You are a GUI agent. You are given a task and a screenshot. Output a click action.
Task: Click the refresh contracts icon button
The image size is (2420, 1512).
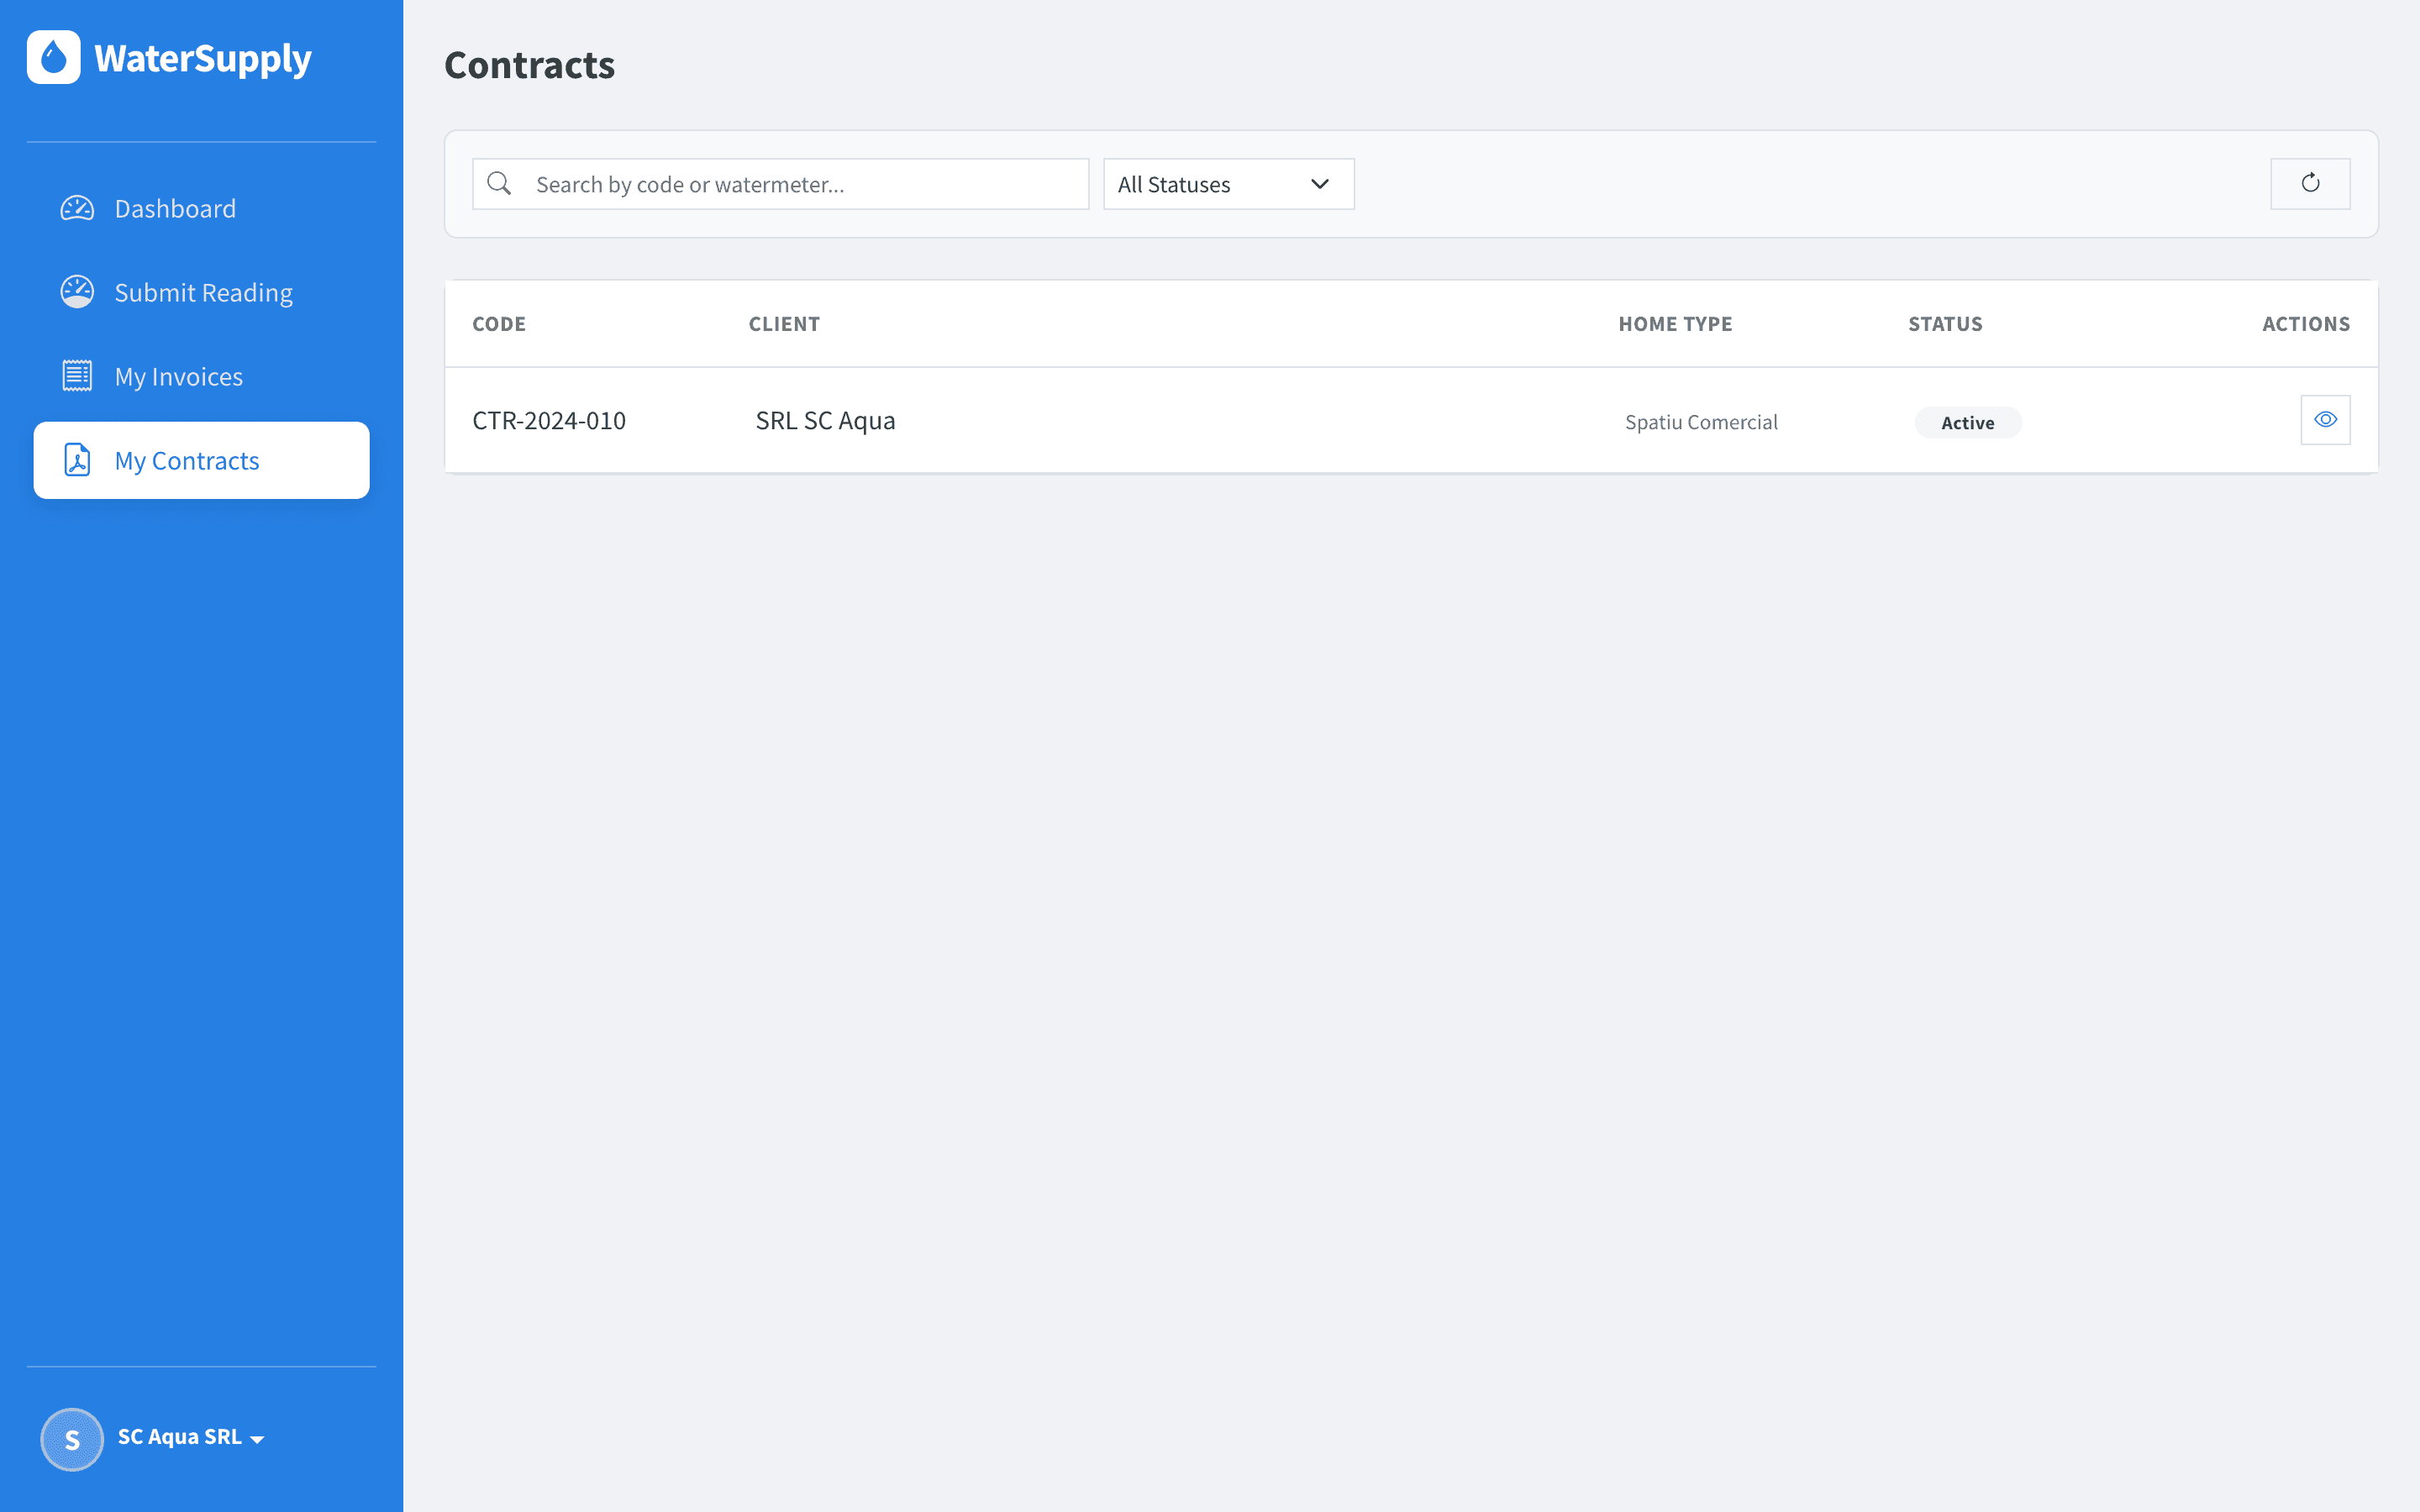point(2310,184)
